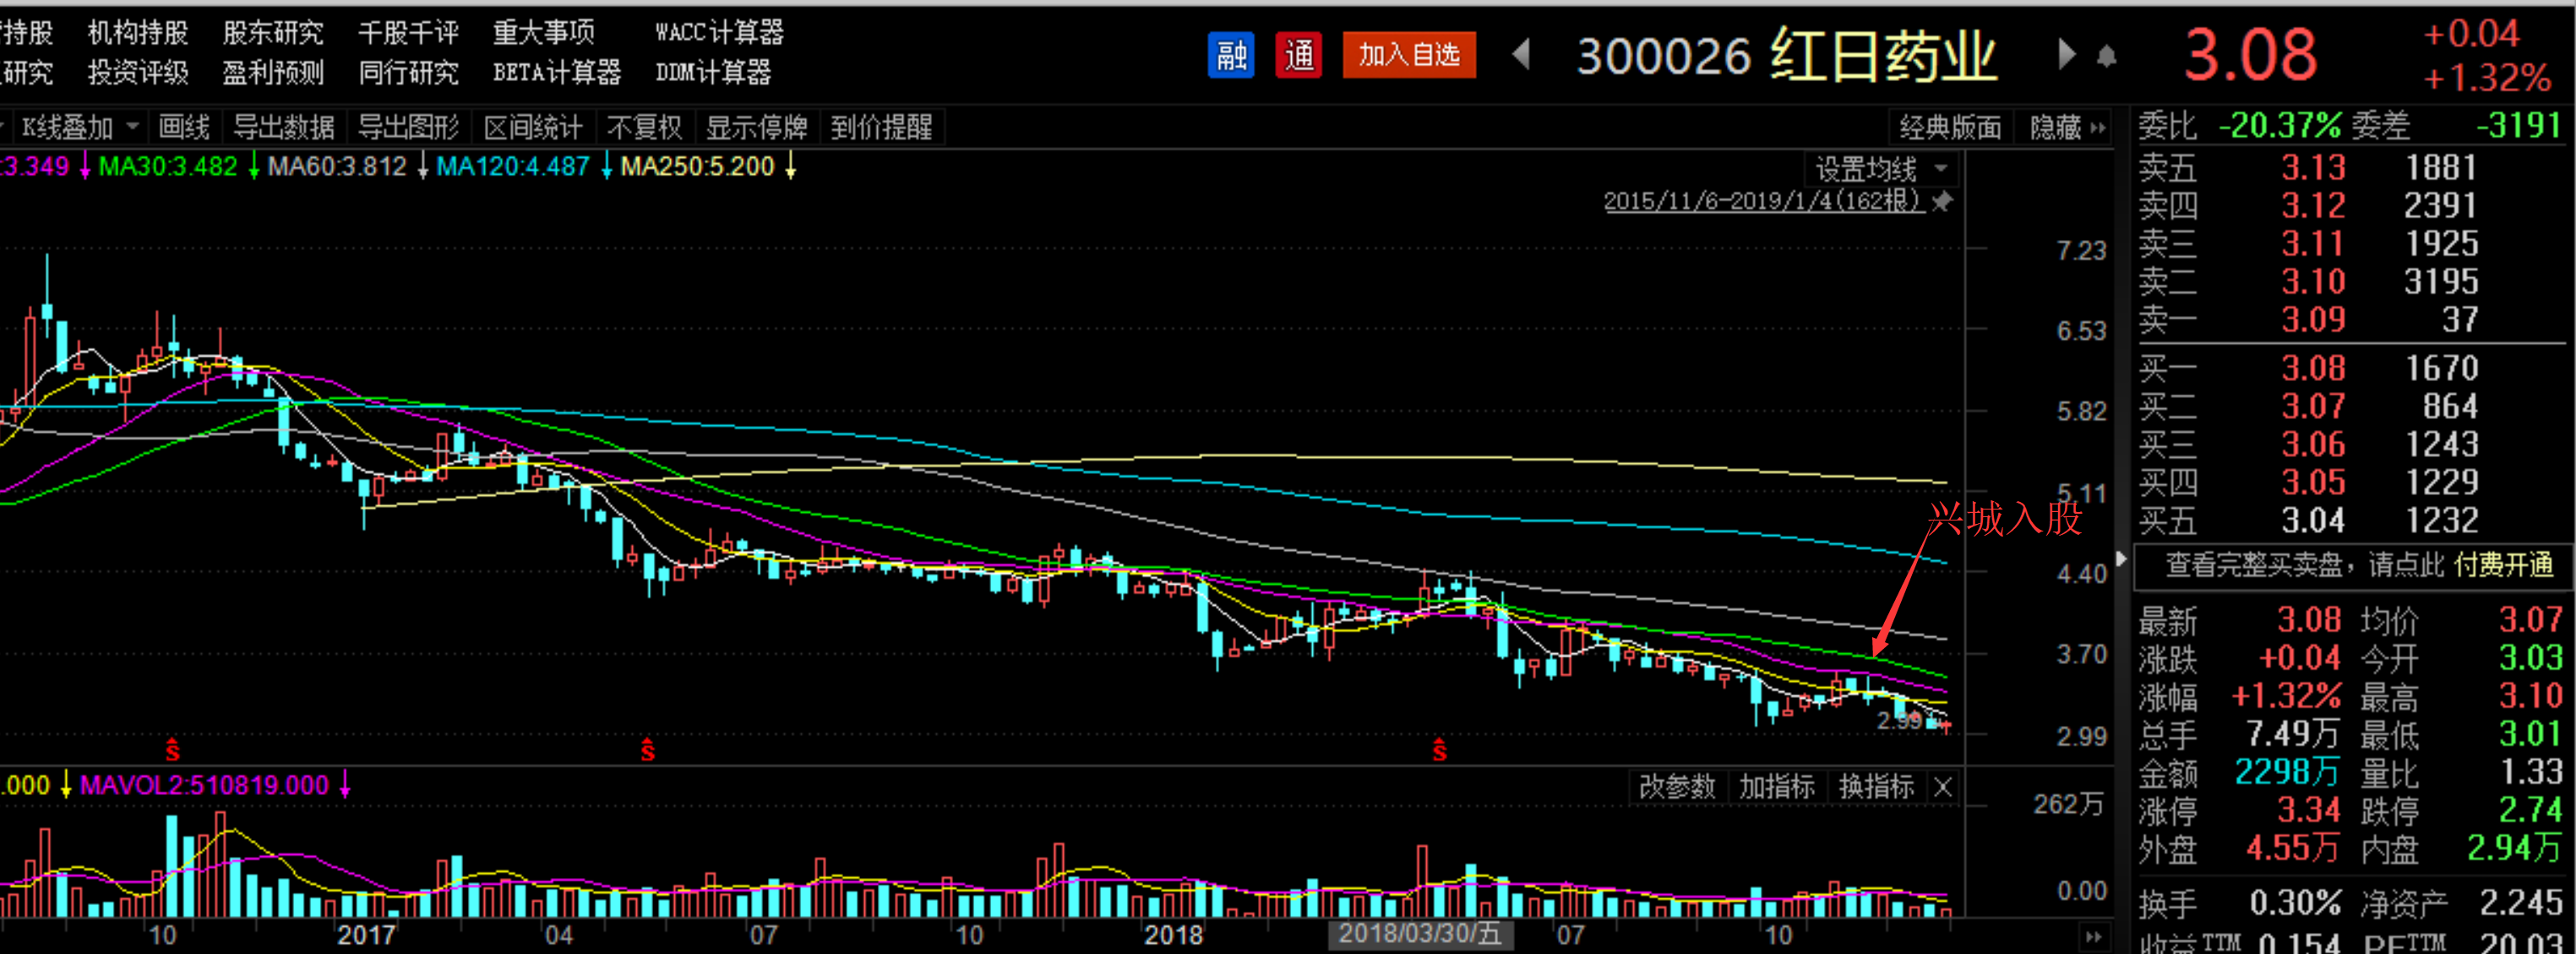Click the MA250 yellow down-arrow indicator
Screen dimensions: 2576x954
point(790,167)
